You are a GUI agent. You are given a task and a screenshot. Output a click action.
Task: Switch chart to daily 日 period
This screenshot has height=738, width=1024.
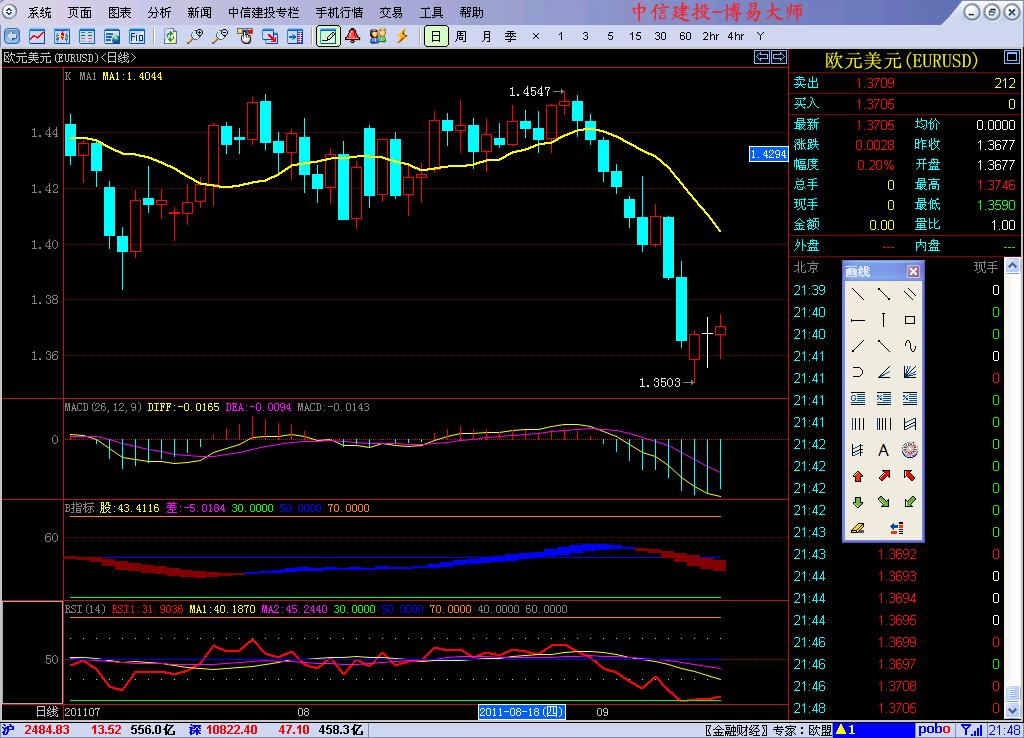[x=435, y=36]
